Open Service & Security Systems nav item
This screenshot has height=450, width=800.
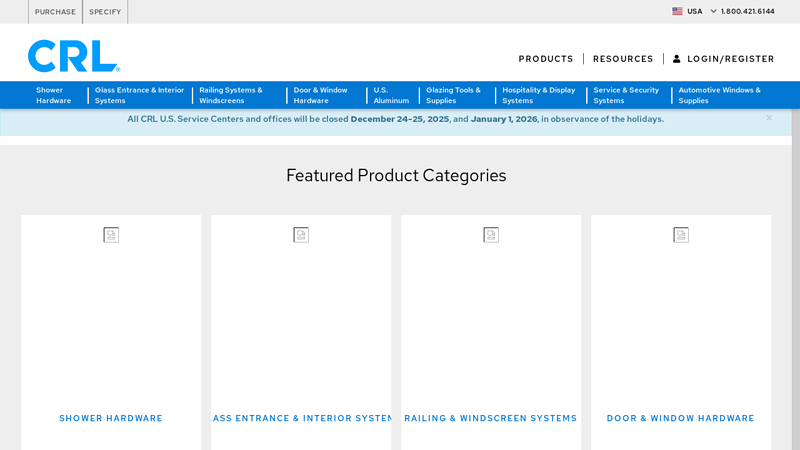coord(626,95)
